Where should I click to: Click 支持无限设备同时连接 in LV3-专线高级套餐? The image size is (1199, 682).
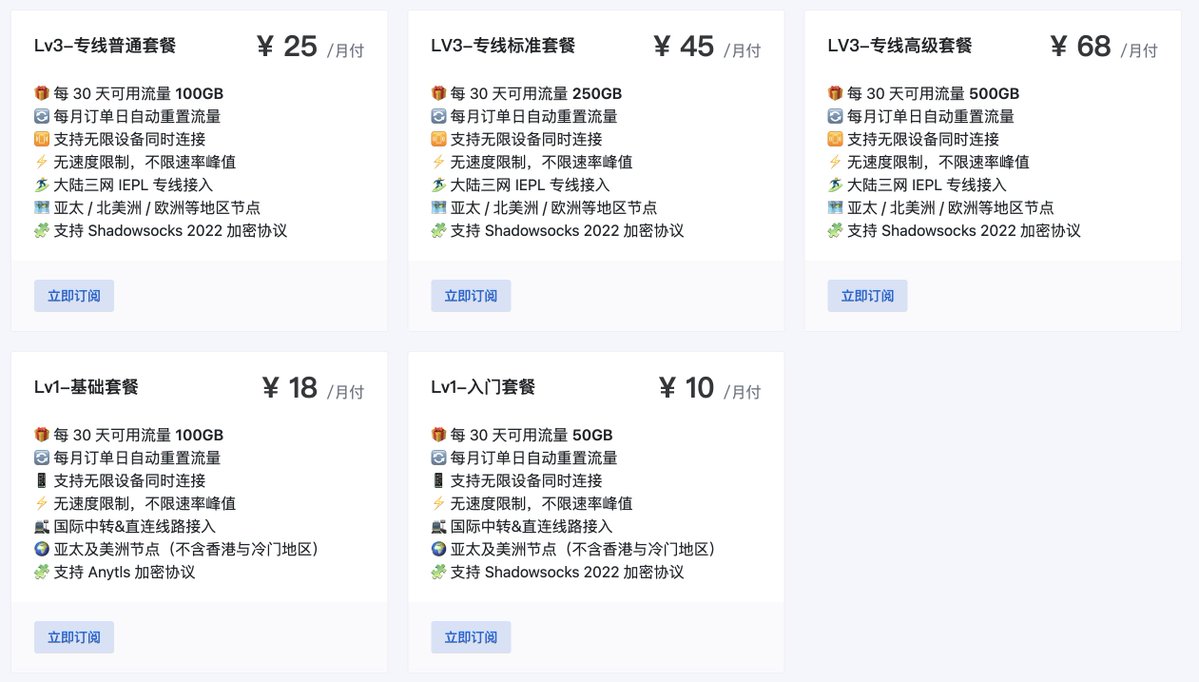click(923, 139)
